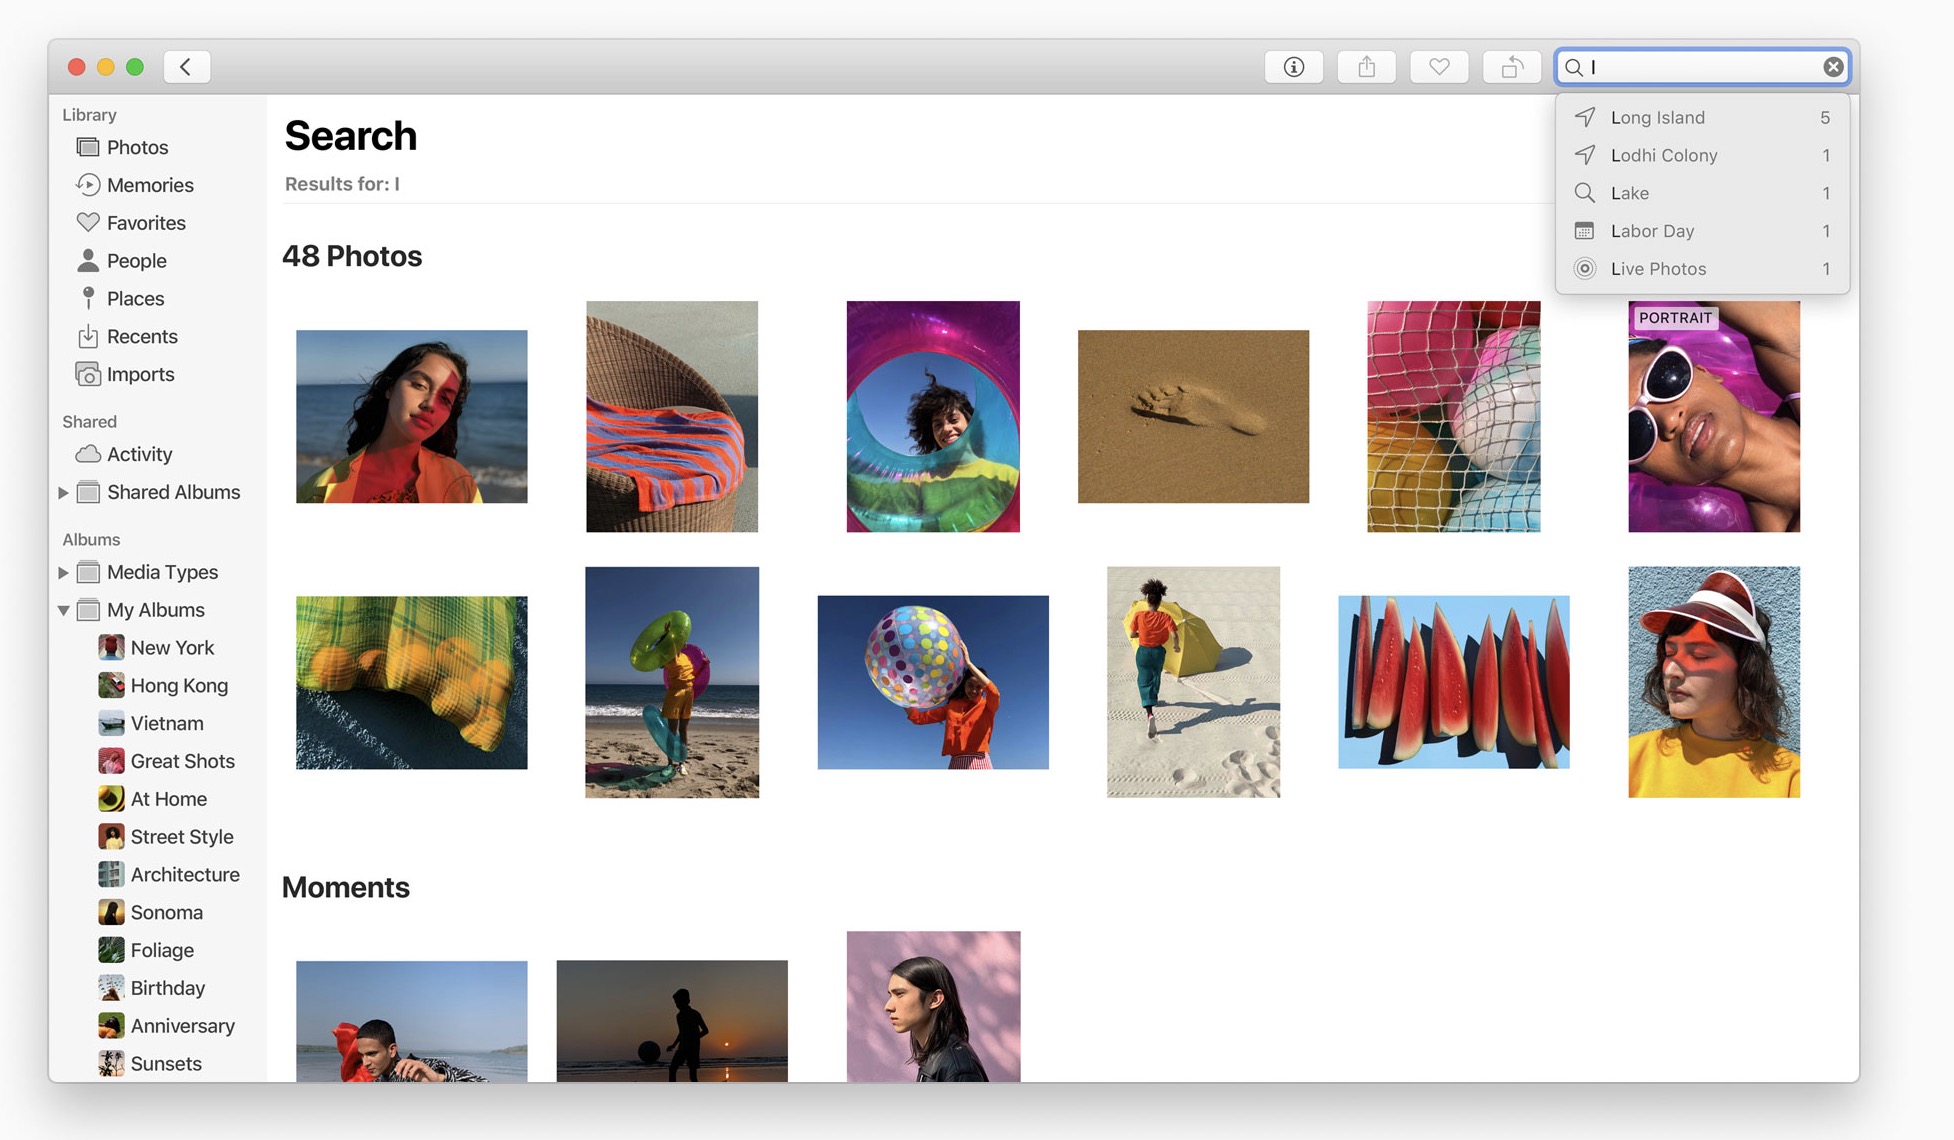
Task: Select the watermelon slices photo
Action: [1454, 683]
